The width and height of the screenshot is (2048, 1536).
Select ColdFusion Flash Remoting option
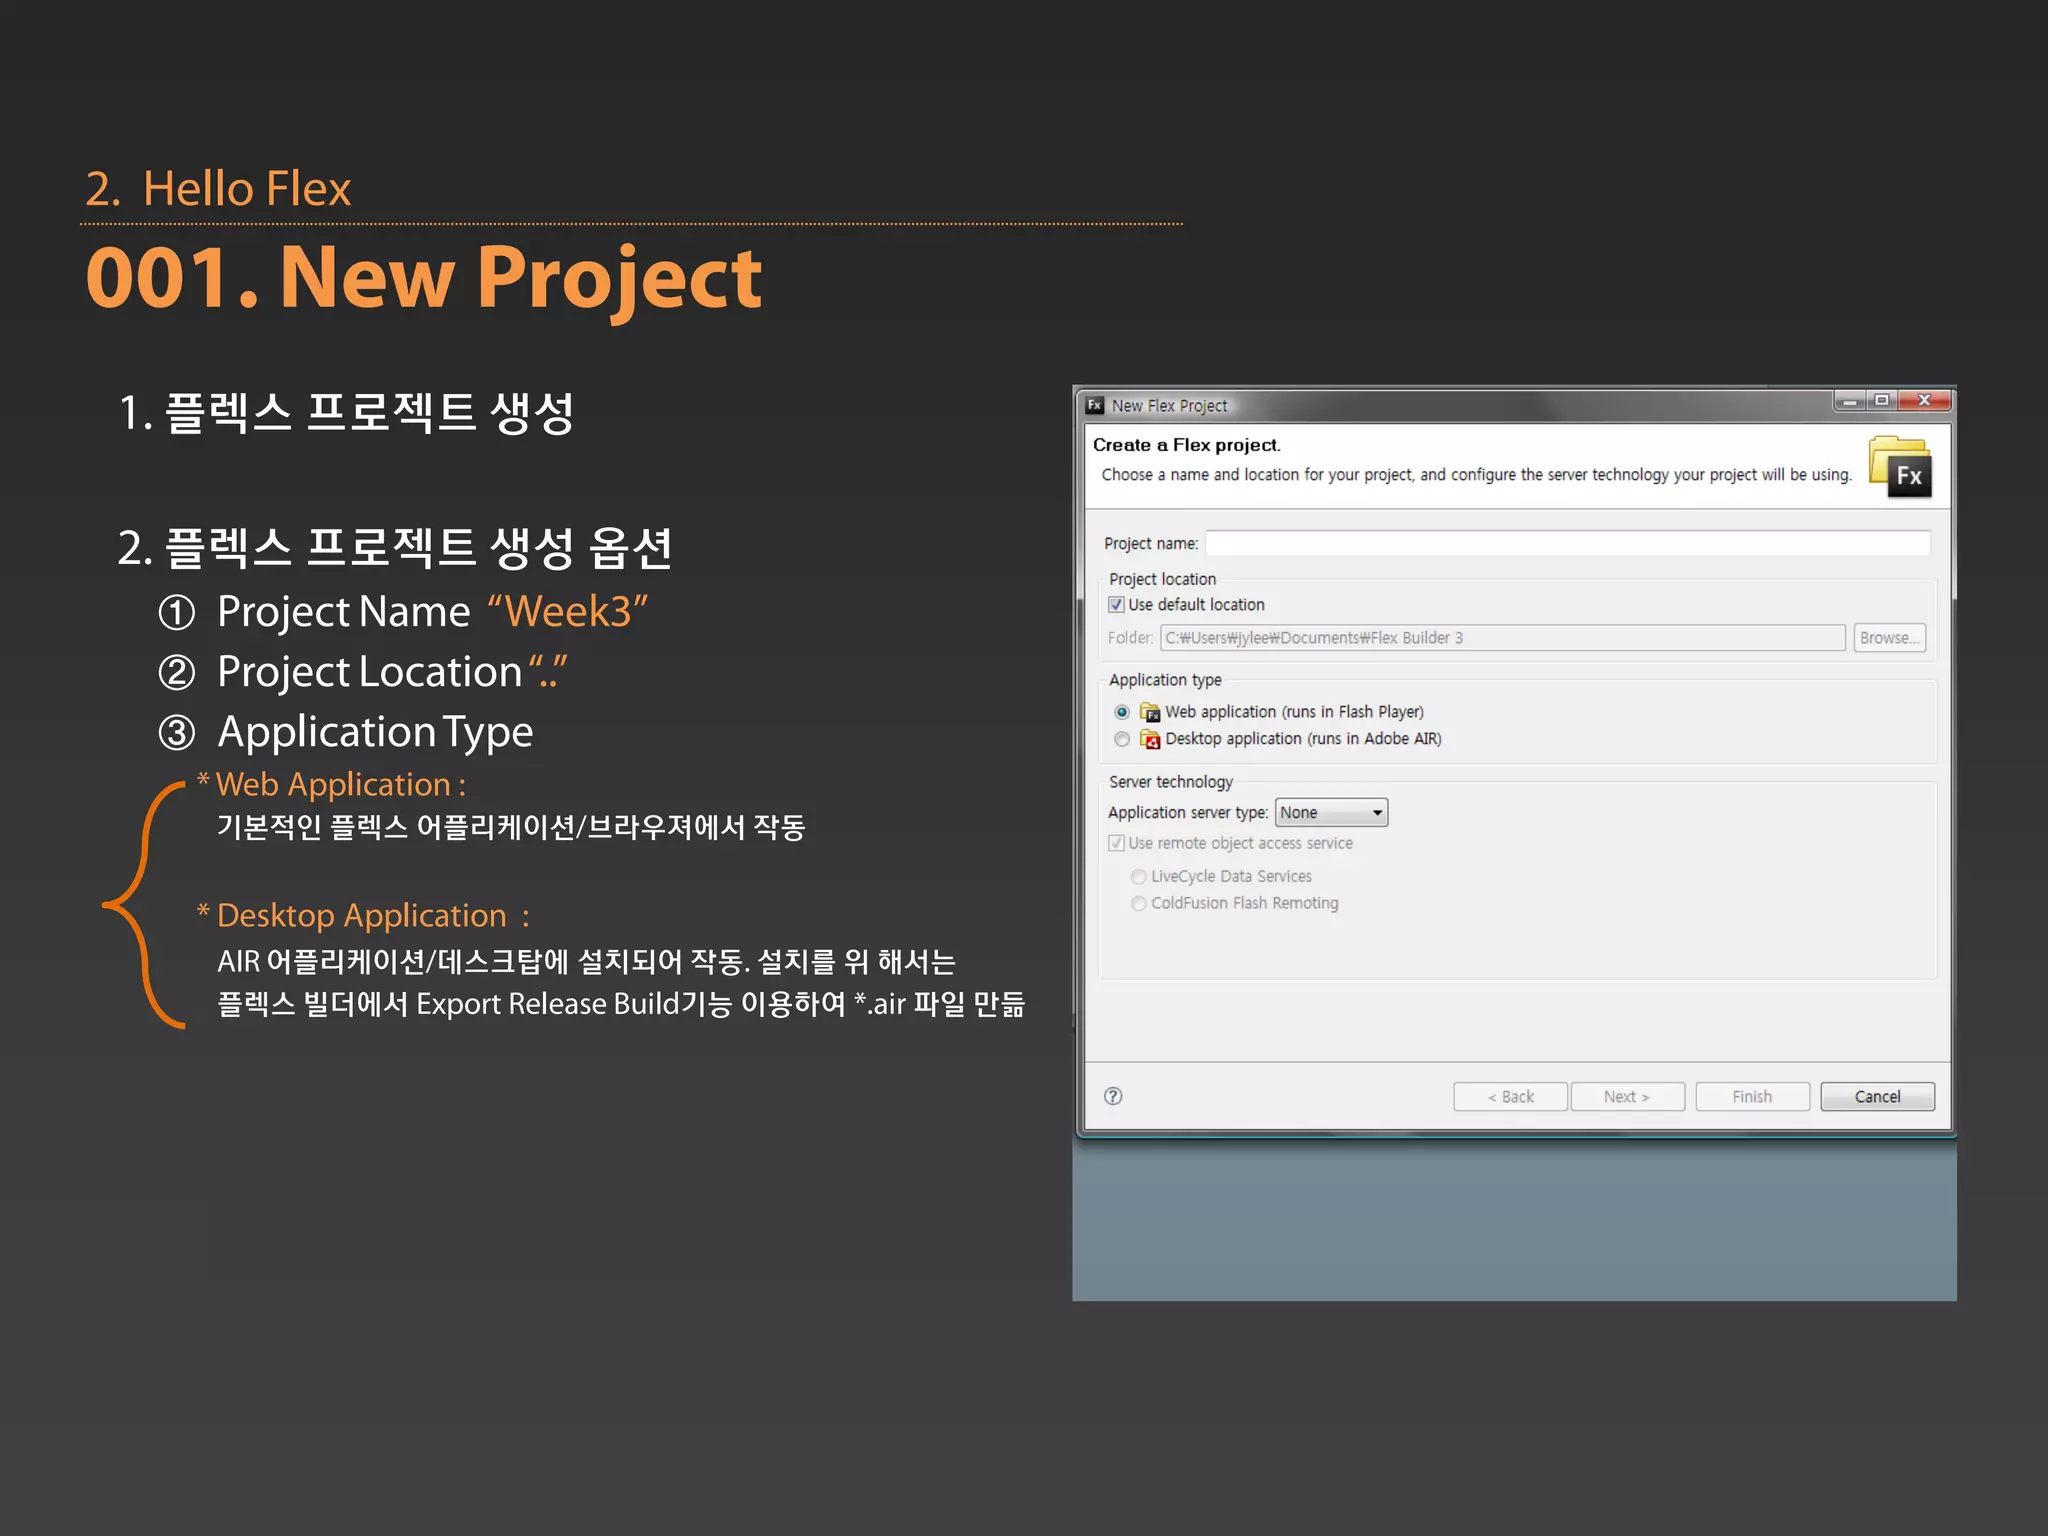1138,904
